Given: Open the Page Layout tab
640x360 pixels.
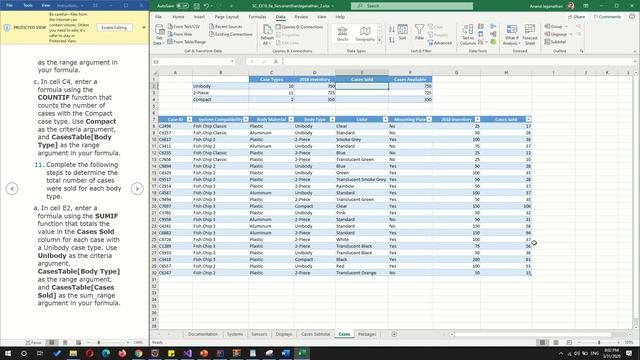Looking at the screenshot, I should point(227,17).
